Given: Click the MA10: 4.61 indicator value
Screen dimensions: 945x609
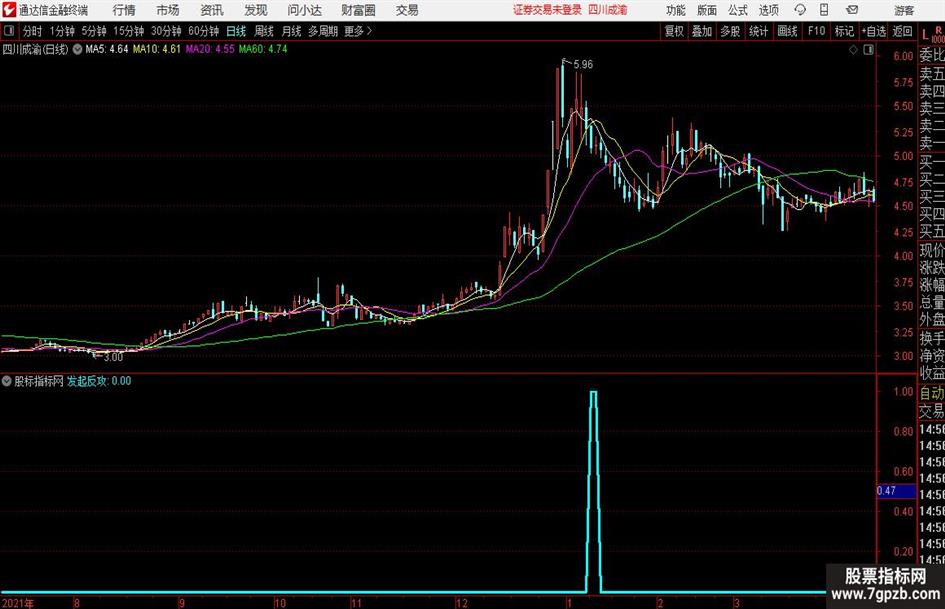Looking at the screenshot, I should coord(157,49).
